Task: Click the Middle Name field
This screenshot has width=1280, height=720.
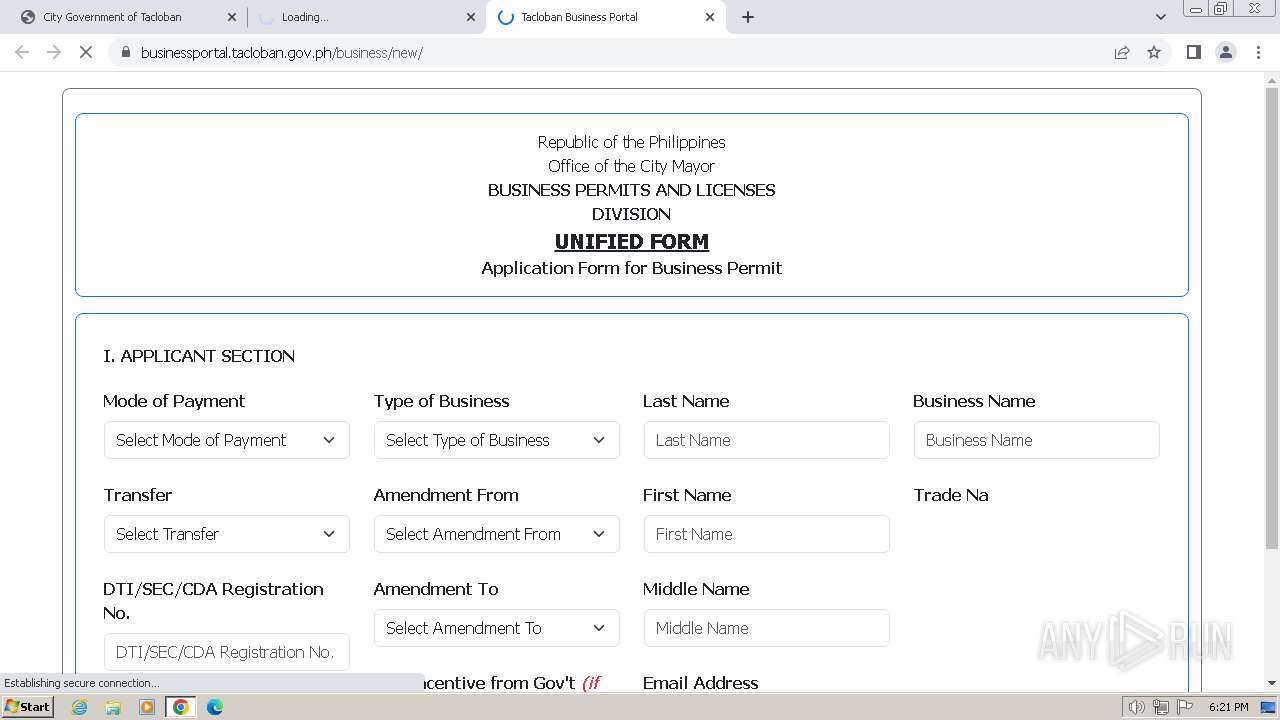Action: click(767, 628)
